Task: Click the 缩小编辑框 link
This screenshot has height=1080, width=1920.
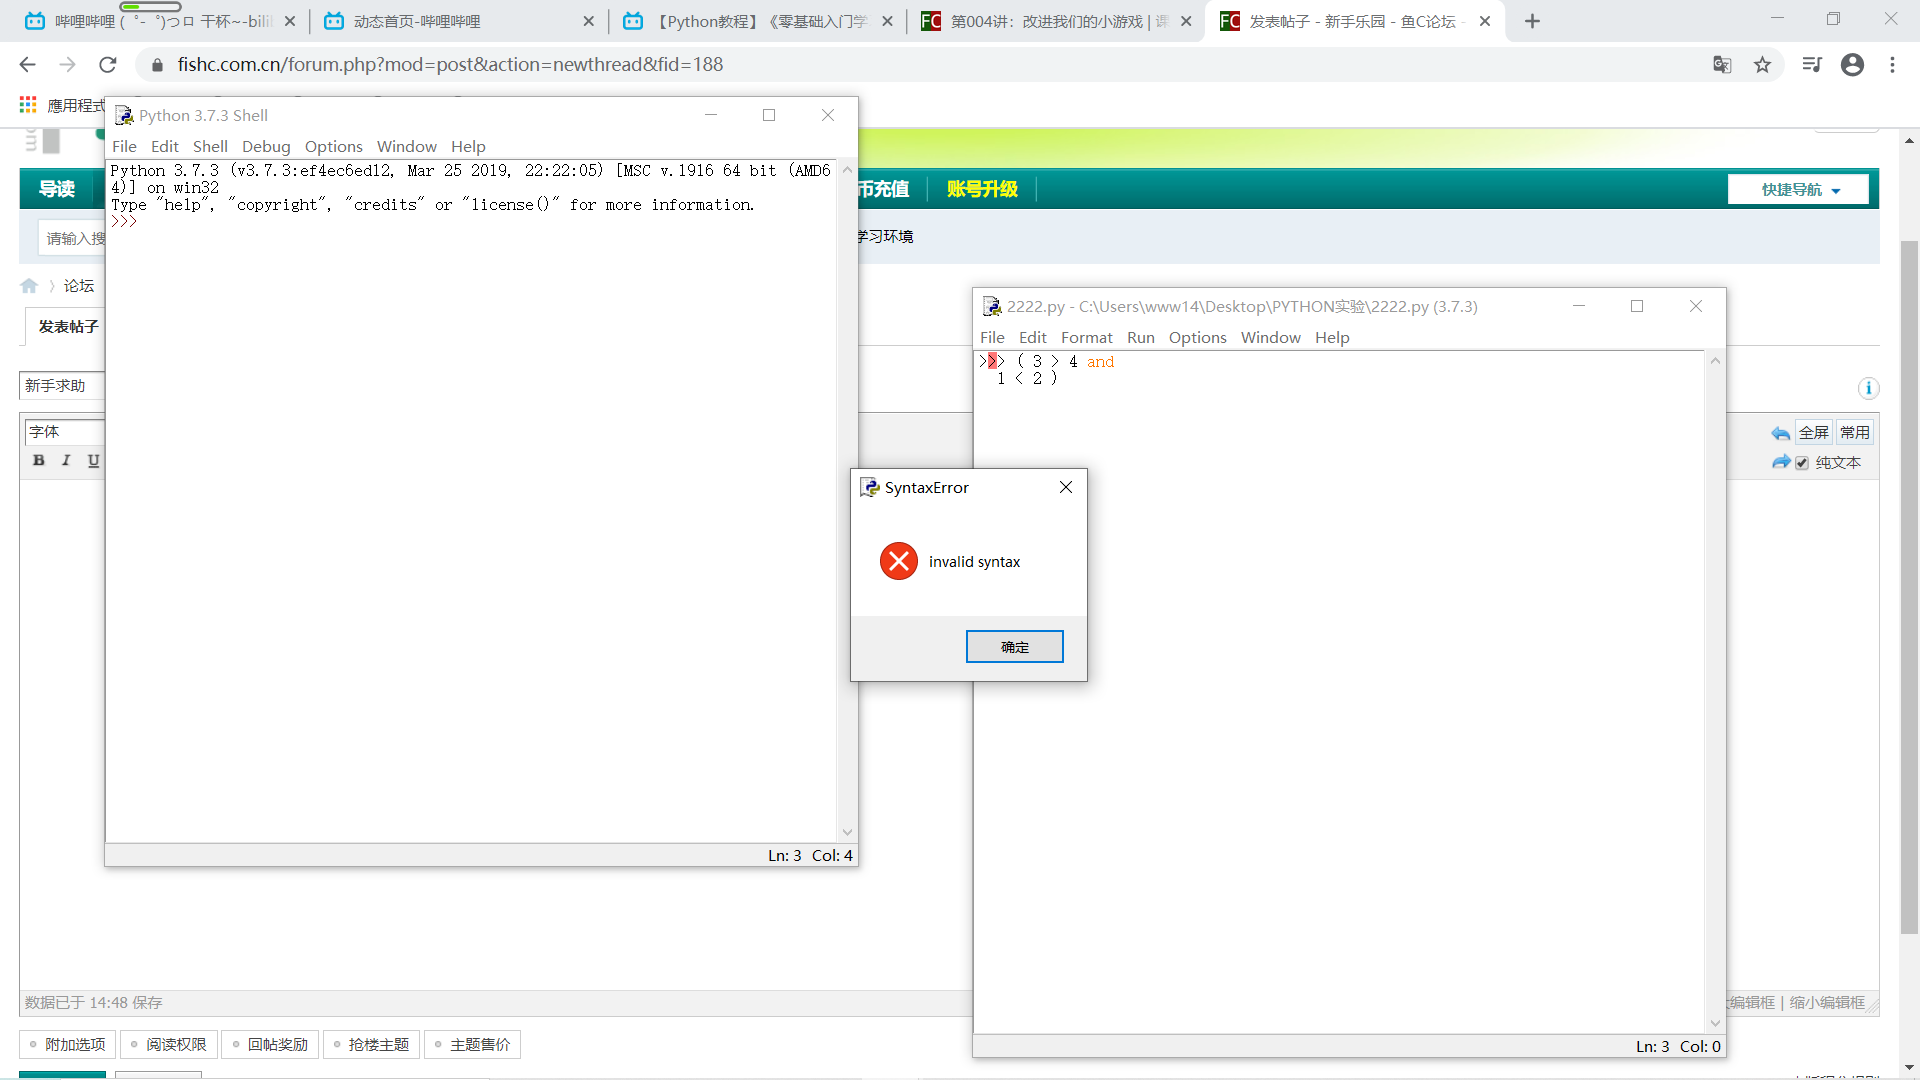Action: [x=1827, y=1002]
